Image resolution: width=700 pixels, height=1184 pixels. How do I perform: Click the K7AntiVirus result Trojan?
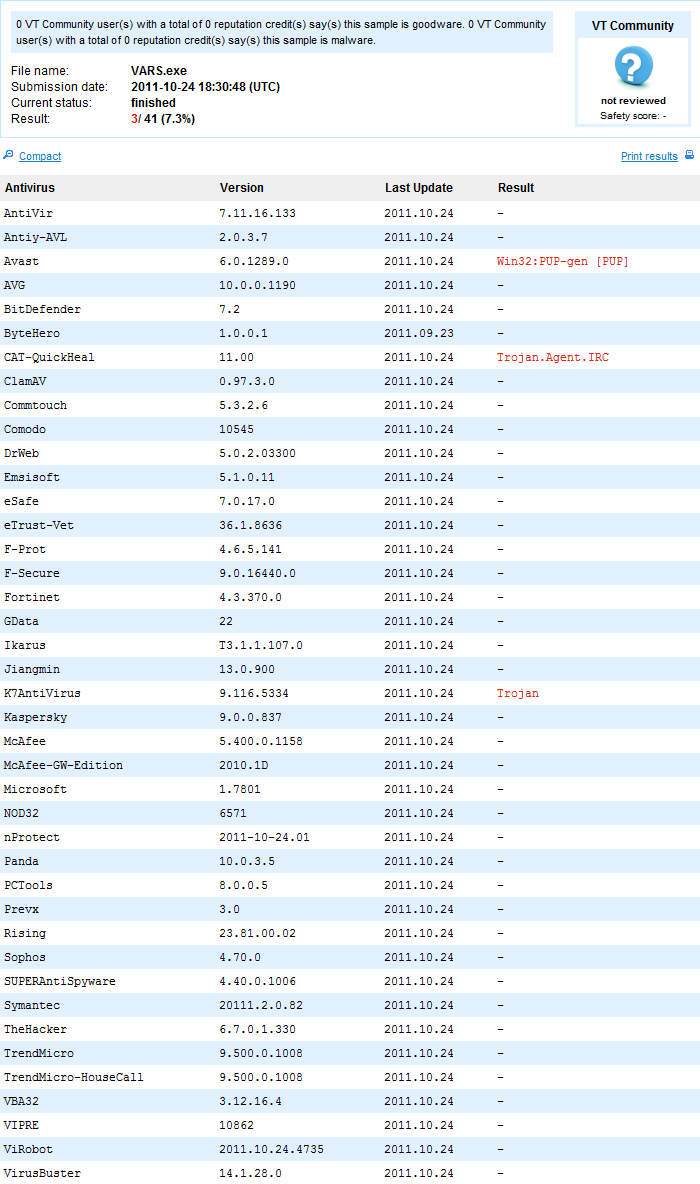(x=518, y=693)
